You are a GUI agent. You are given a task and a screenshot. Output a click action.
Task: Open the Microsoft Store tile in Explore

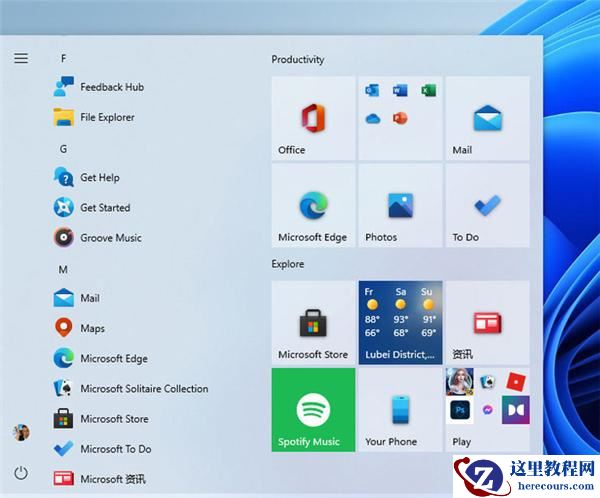(x=313, y=323)
